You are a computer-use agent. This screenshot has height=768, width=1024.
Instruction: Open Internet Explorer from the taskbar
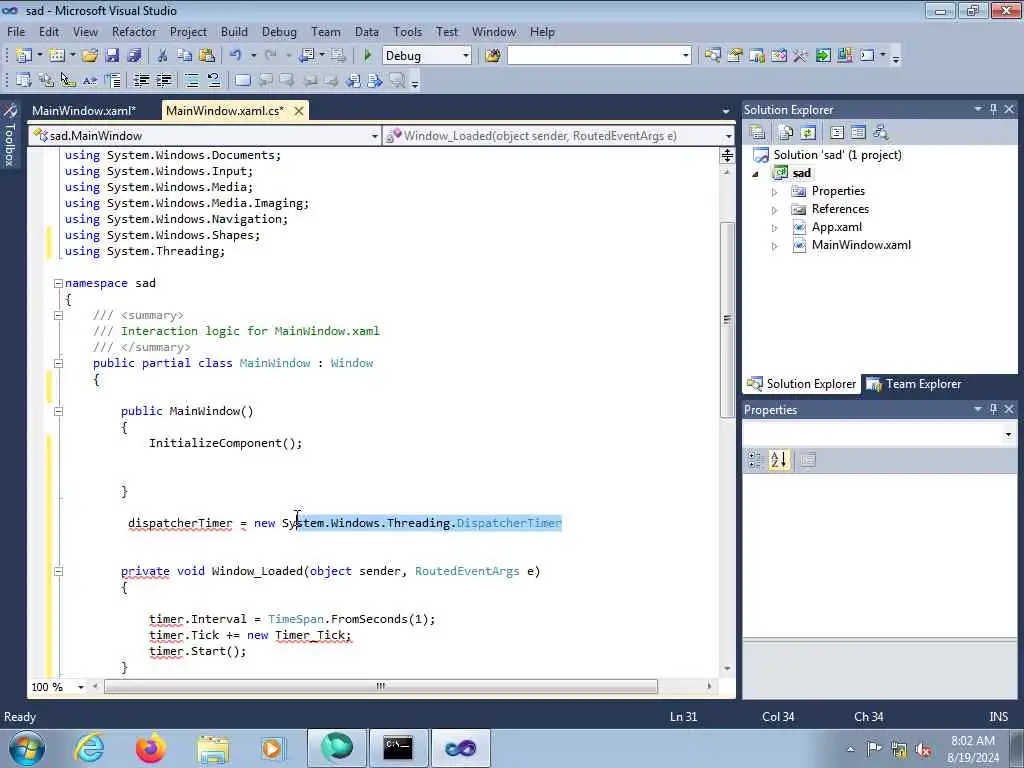[89, 748]
